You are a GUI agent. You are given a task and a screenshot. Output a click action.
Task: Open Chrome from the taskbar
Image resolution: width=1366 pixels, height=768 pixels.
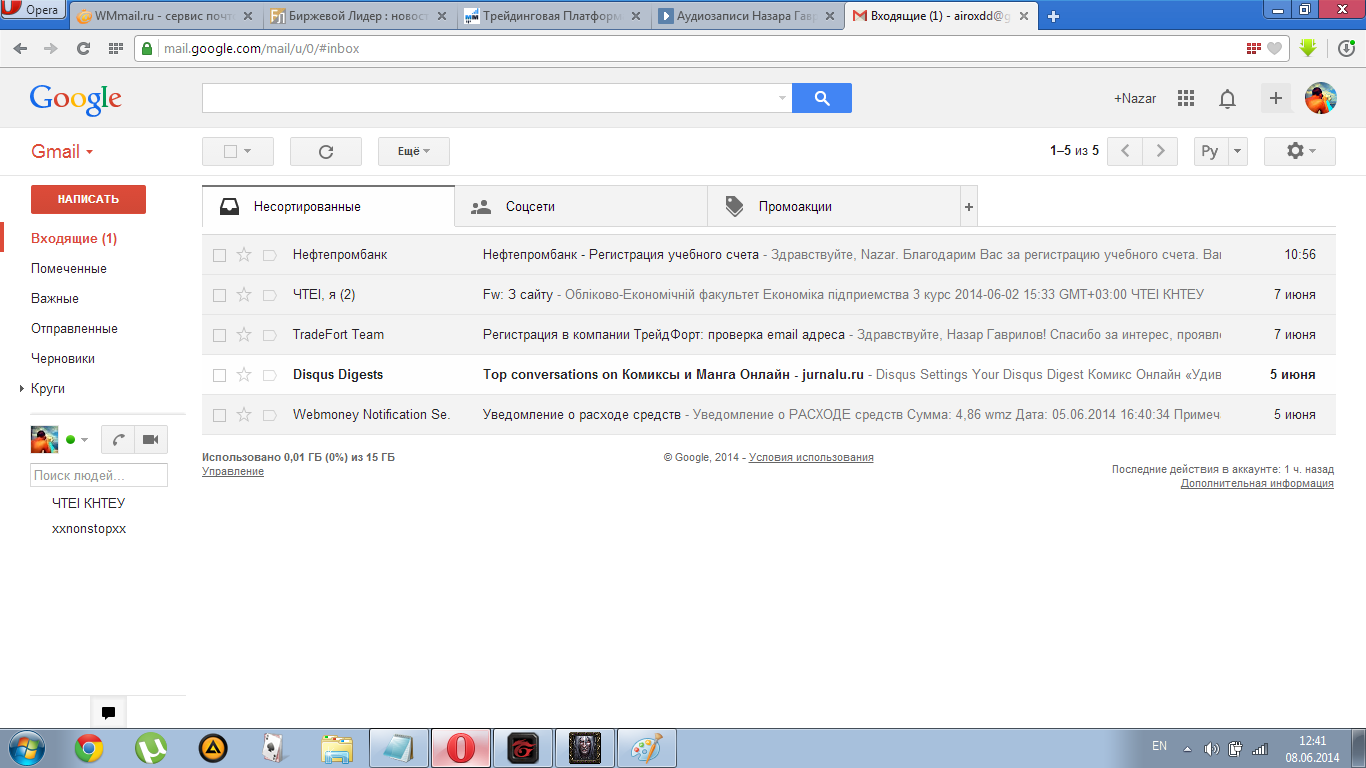tap(89, 748)
